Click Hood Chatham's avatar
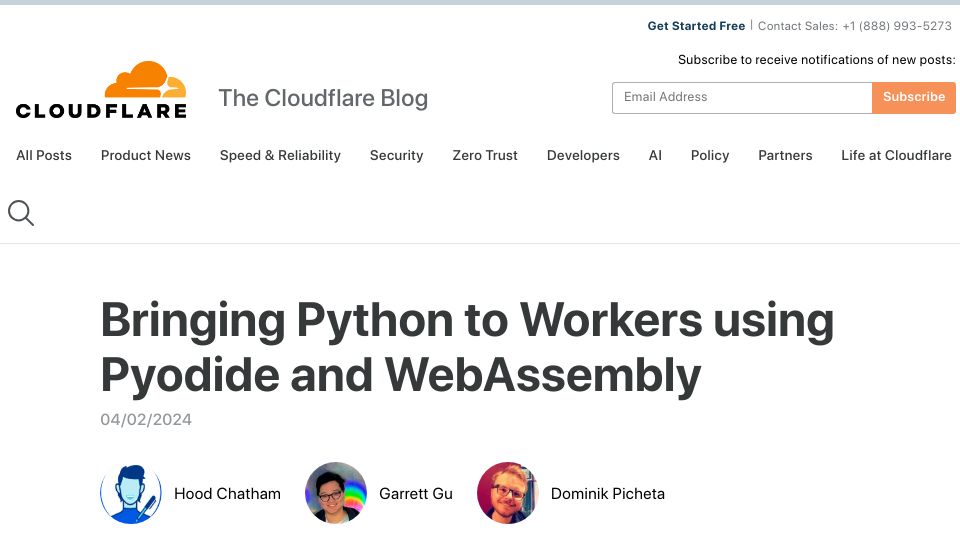Image resolution: width=960 pixels, height=540 pixels. tap(130, 493)
